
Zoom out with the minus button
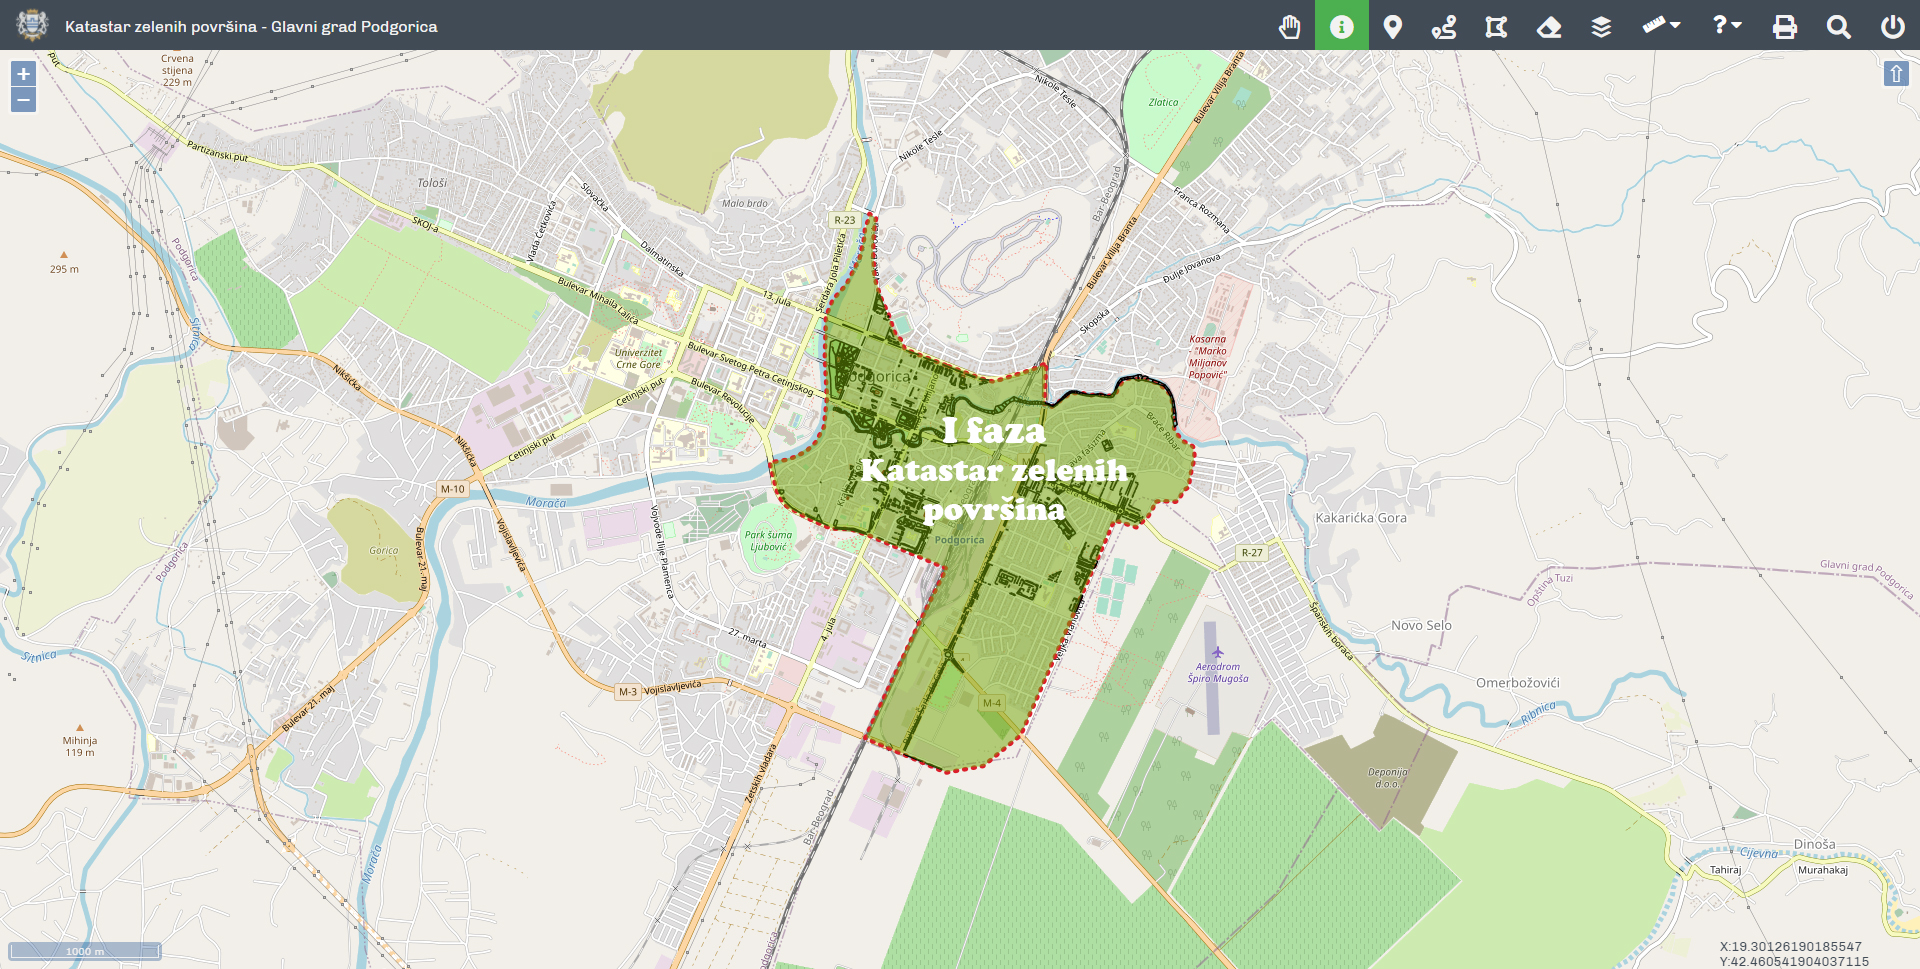[23, 99]
